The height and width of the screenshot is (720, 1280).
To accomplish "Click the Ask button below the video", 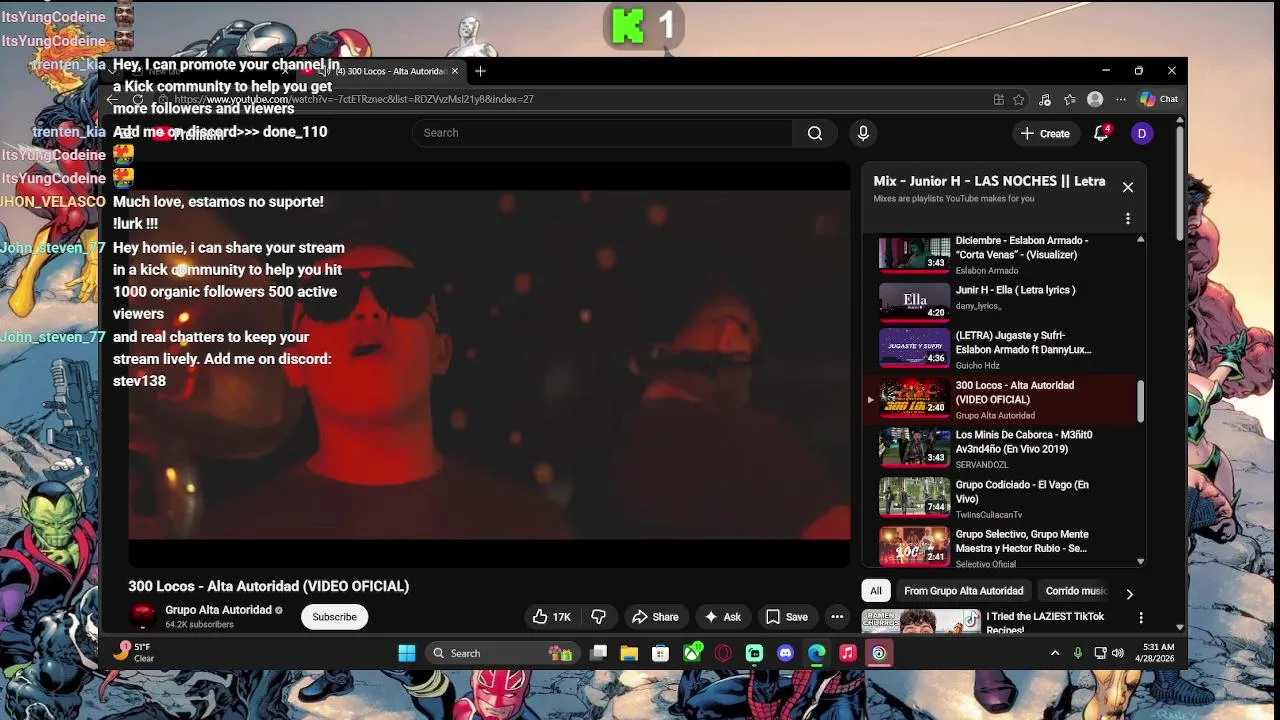I will coord(722,617).
